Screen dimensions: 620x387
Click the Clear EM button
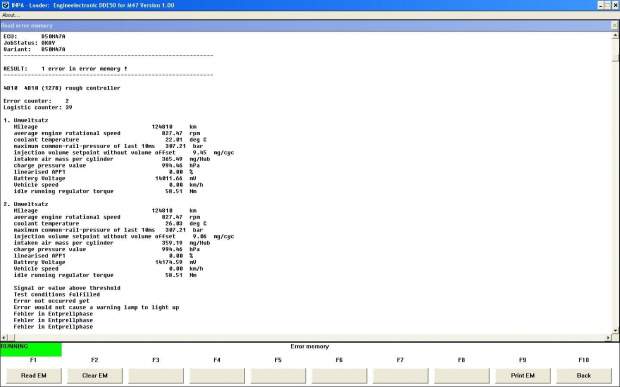point(95,376)
